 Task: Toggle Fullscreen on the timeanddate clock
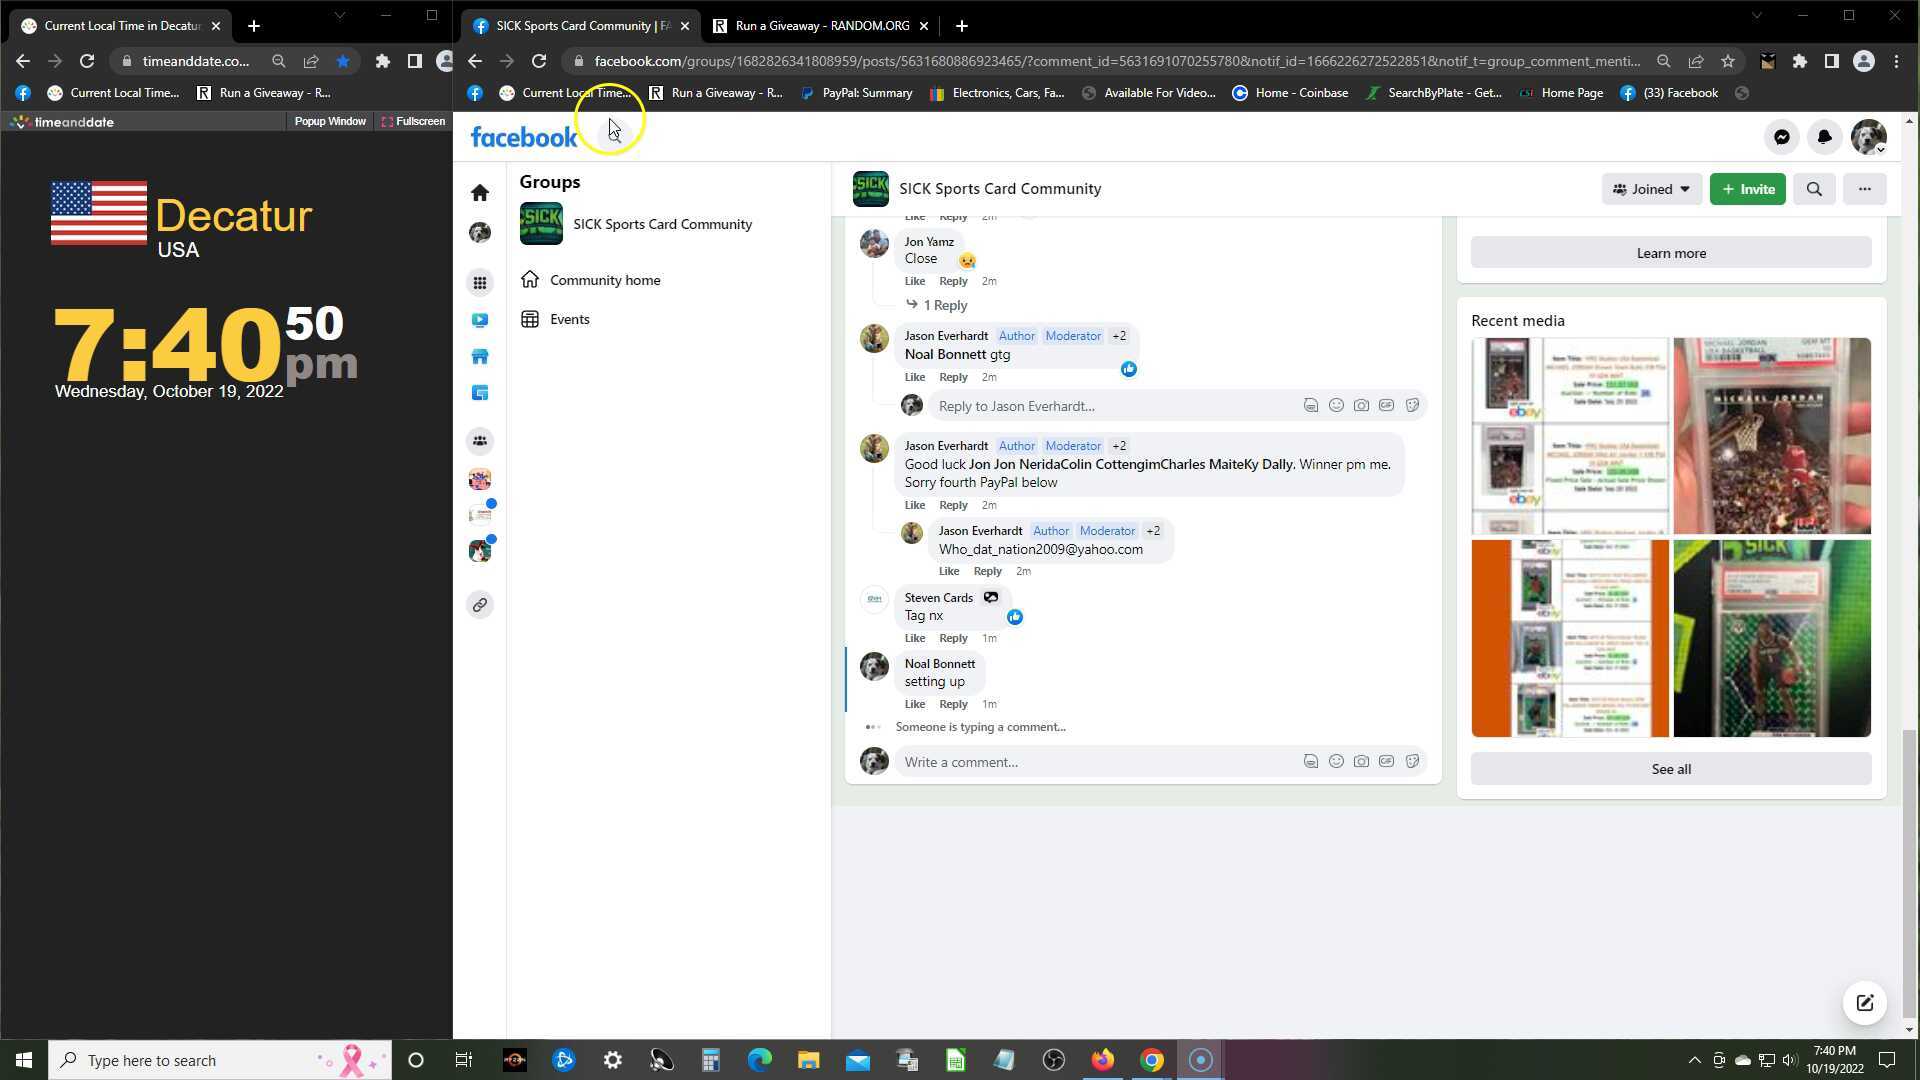pyautogui.click(x=413, y=121)
